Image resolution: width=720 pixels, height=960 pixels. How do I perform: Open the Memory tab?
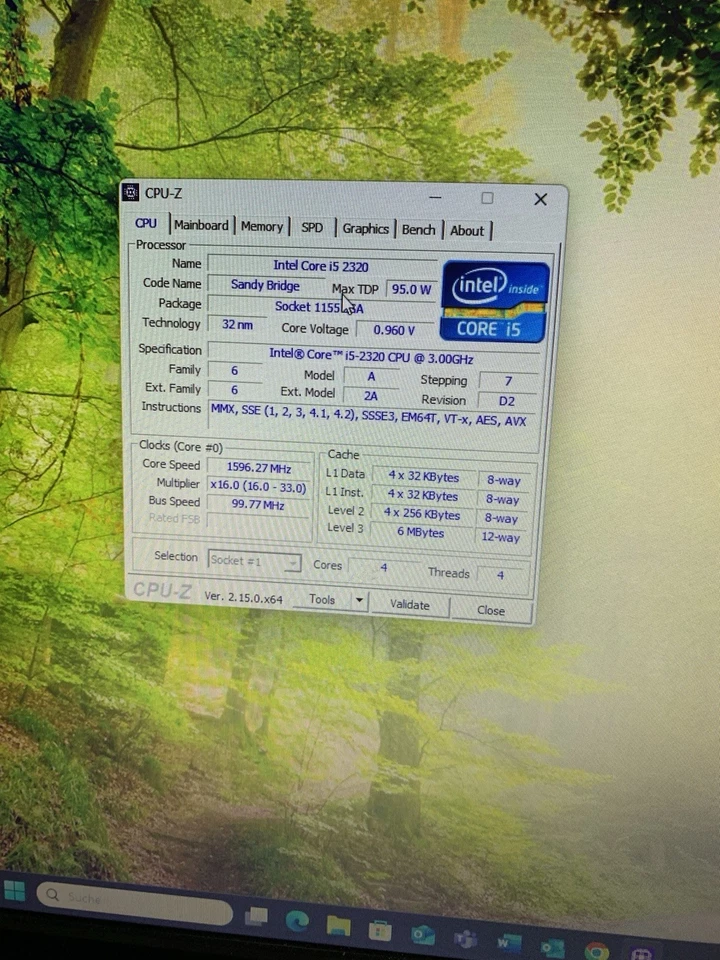click(261, 227)
